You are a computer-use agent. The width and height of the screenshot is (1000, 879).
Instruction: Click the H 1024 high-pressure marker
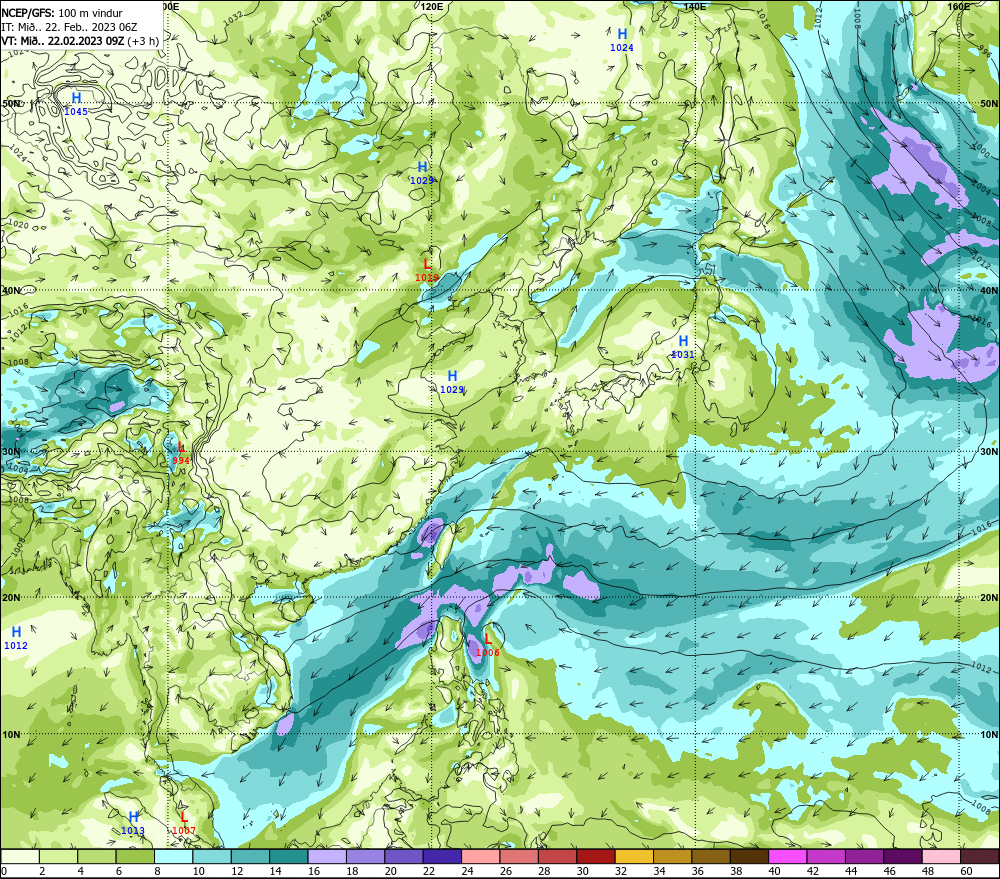pos(622,40)
